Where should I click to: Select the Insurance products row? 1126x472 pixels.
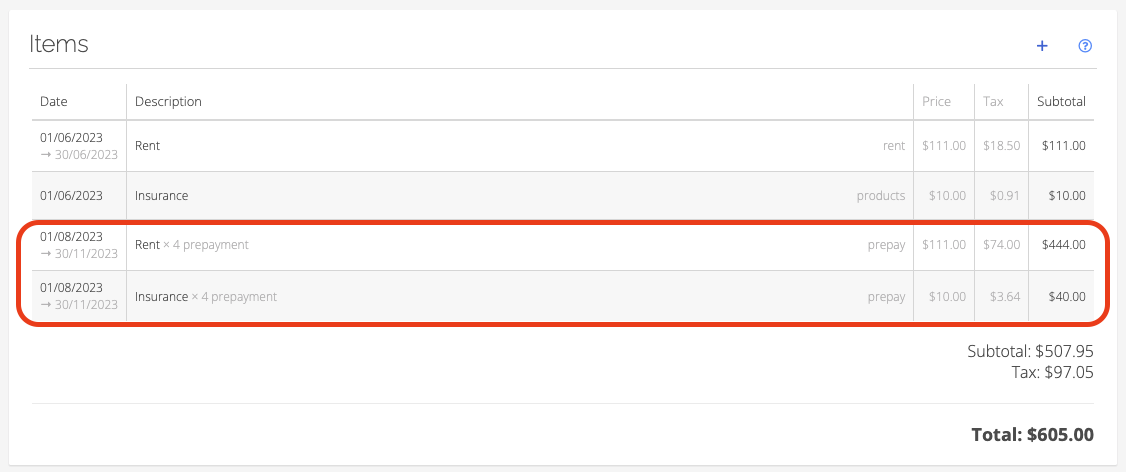pyautogui.click(x=562, y=195)
